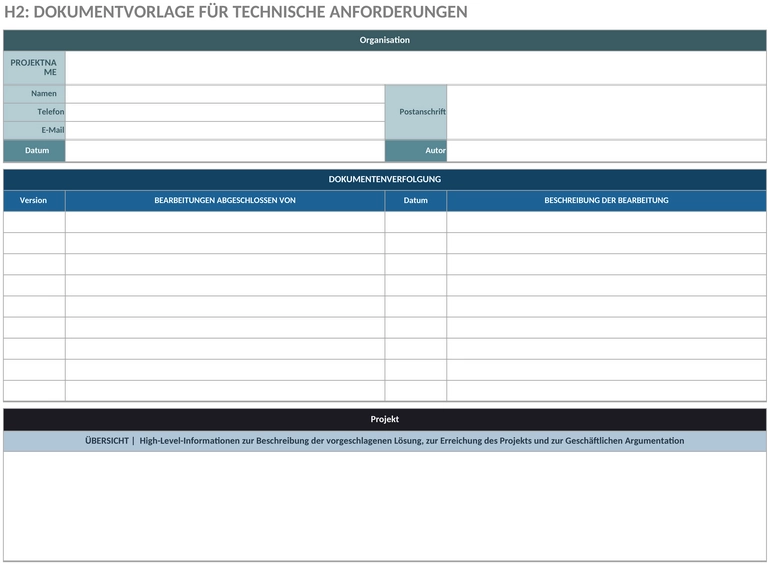Click the Telefon label cell
This screenshot has height=564, width=770.
click(34, 112)
